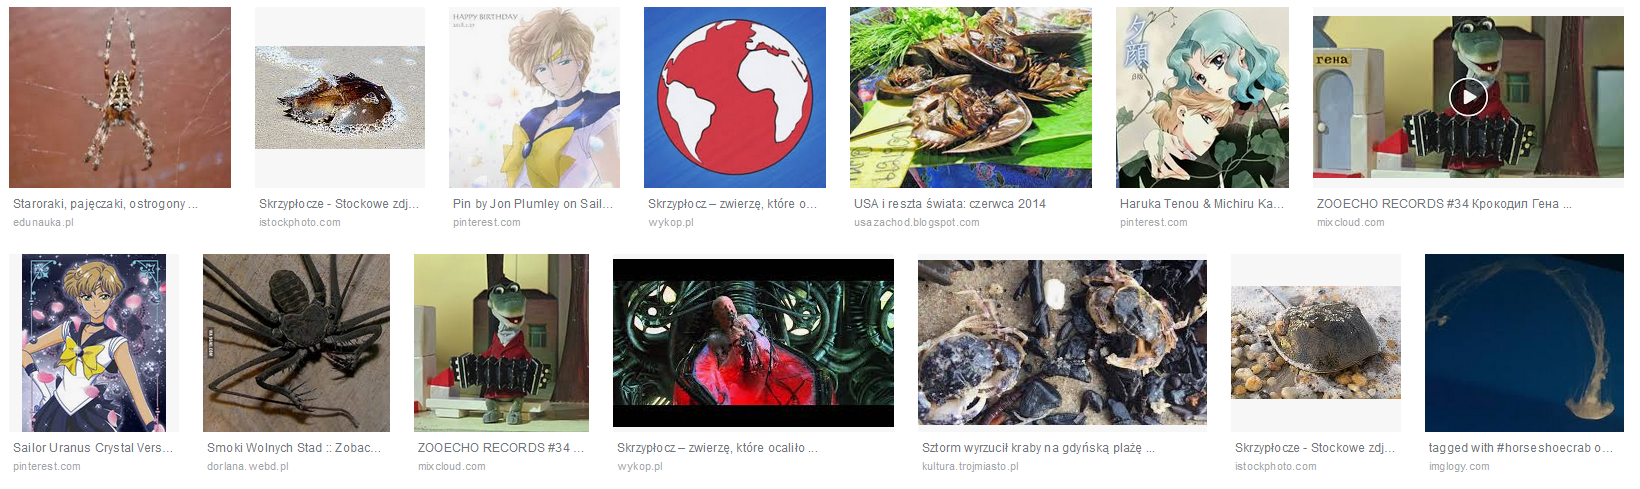Visit the edunauka.pl source link
The width and height of the screenshot is (1640, 489).
click(43, 222)
